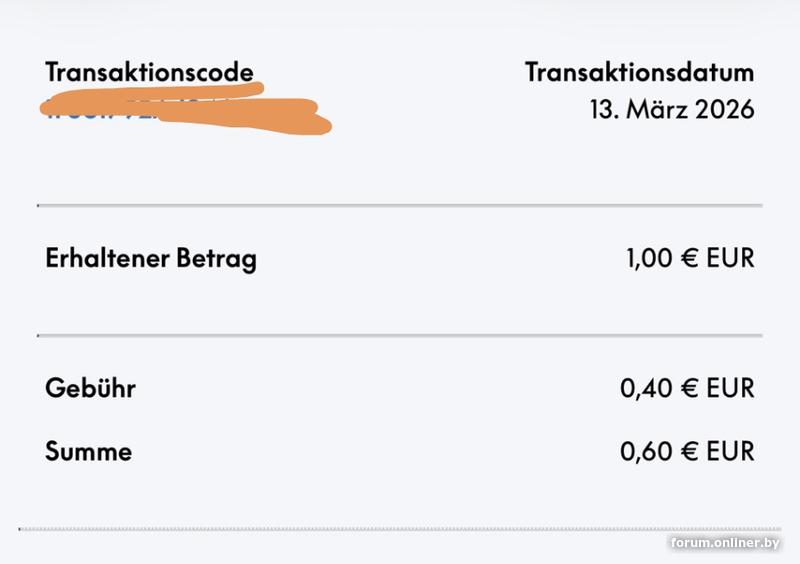Select the Gebühr label

pyautogui.click(x=90, y=388)
